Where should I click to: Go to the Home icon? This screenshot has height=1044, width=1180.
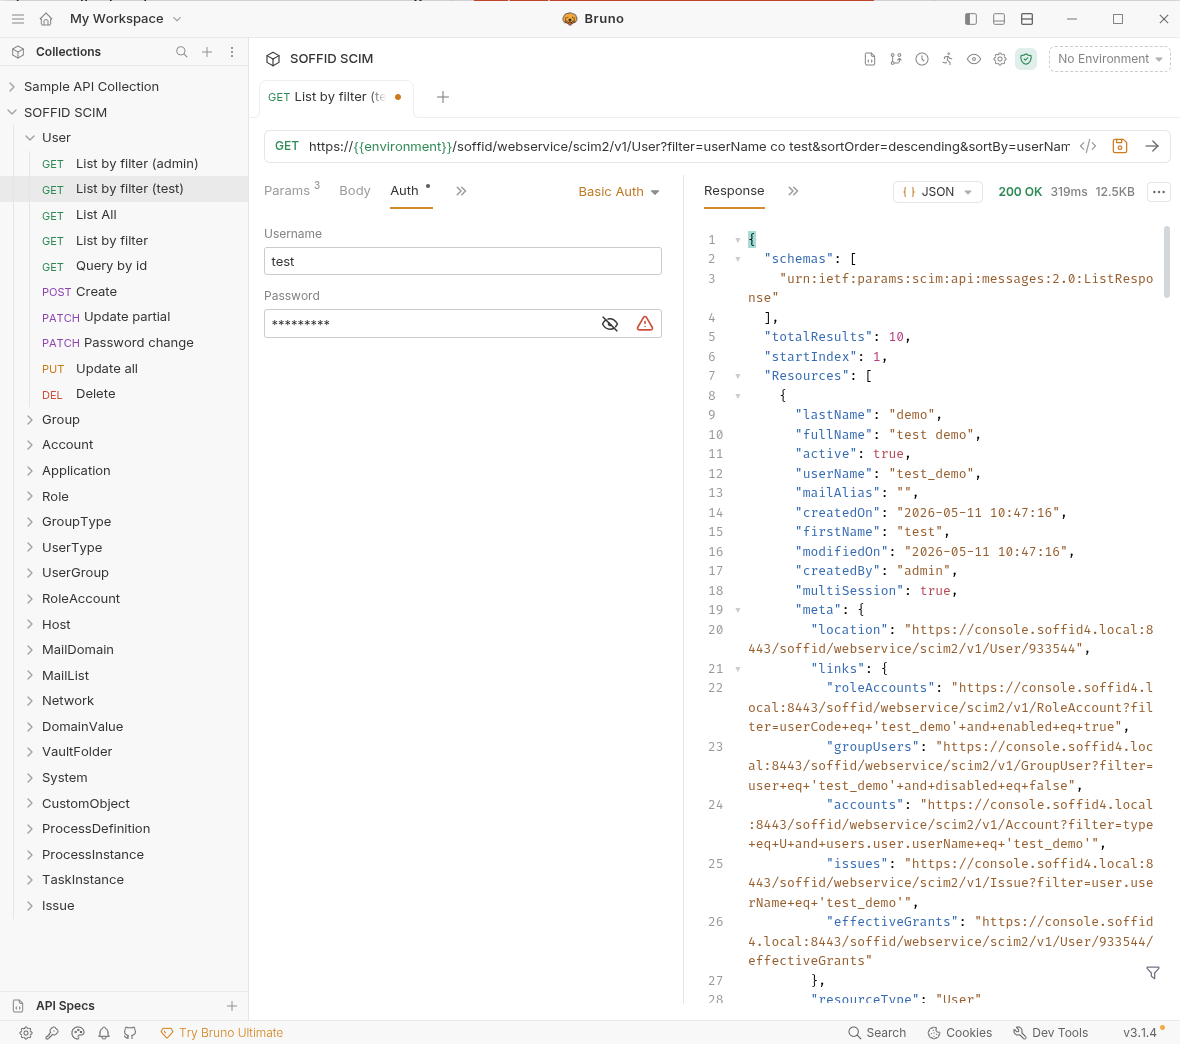tap(46, 19)
